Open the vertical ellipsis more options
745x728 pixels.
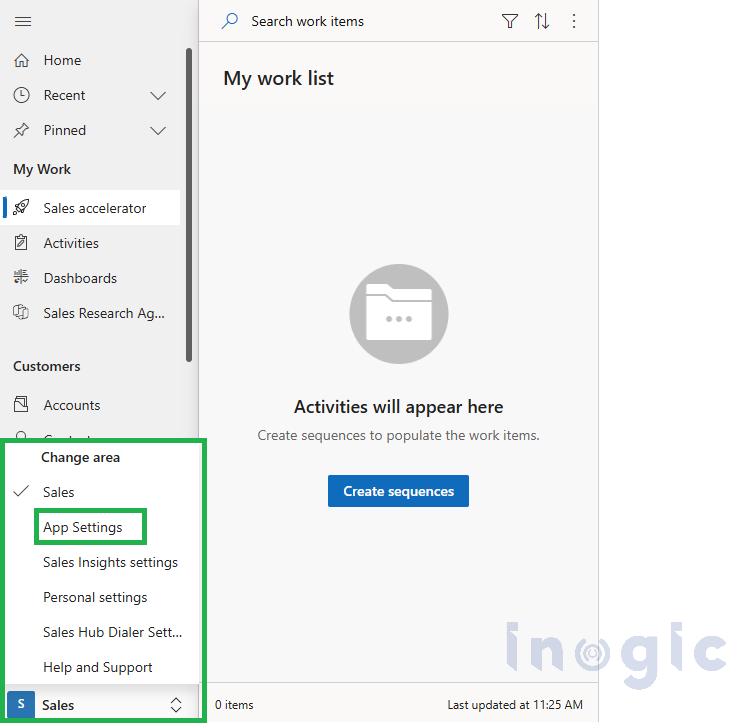574,21
